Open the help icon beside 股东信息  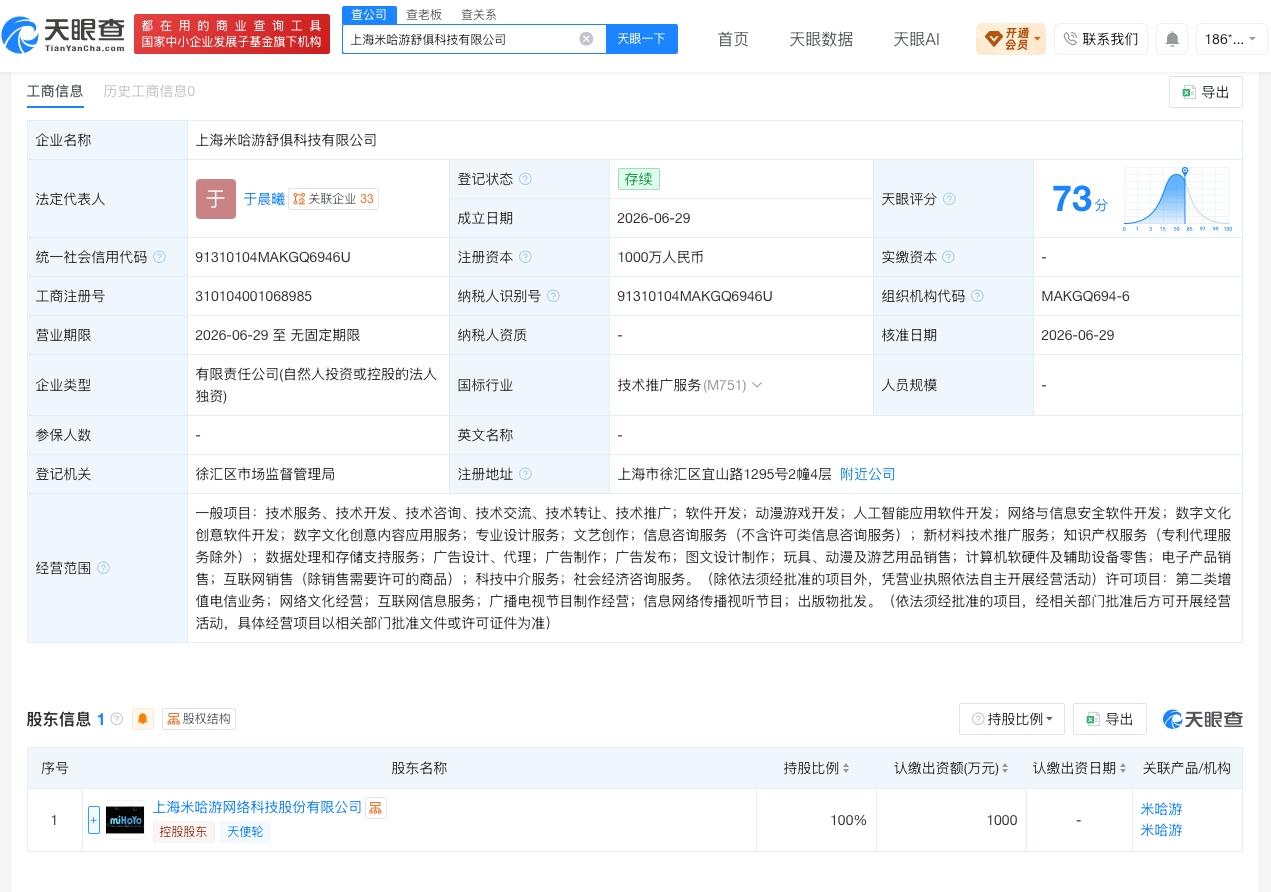click(117, 719)
